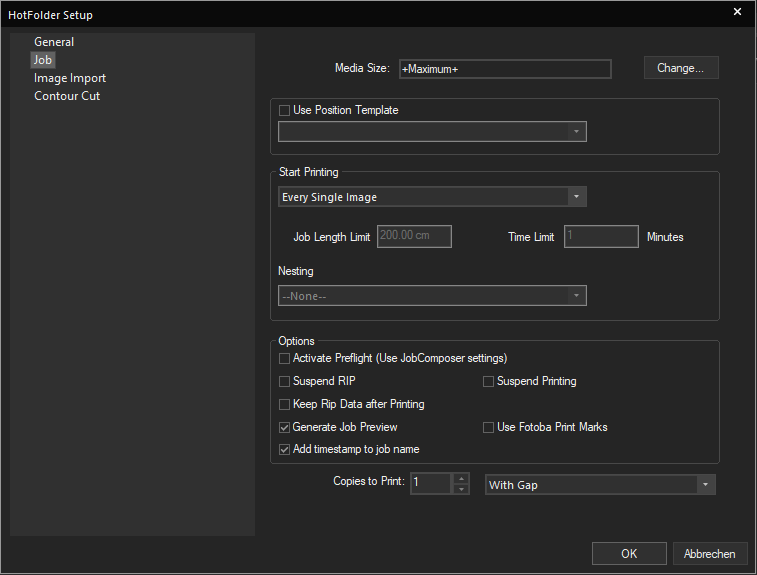
Task: Open the Position Template dropdown
Action: (x=432, y=131)
